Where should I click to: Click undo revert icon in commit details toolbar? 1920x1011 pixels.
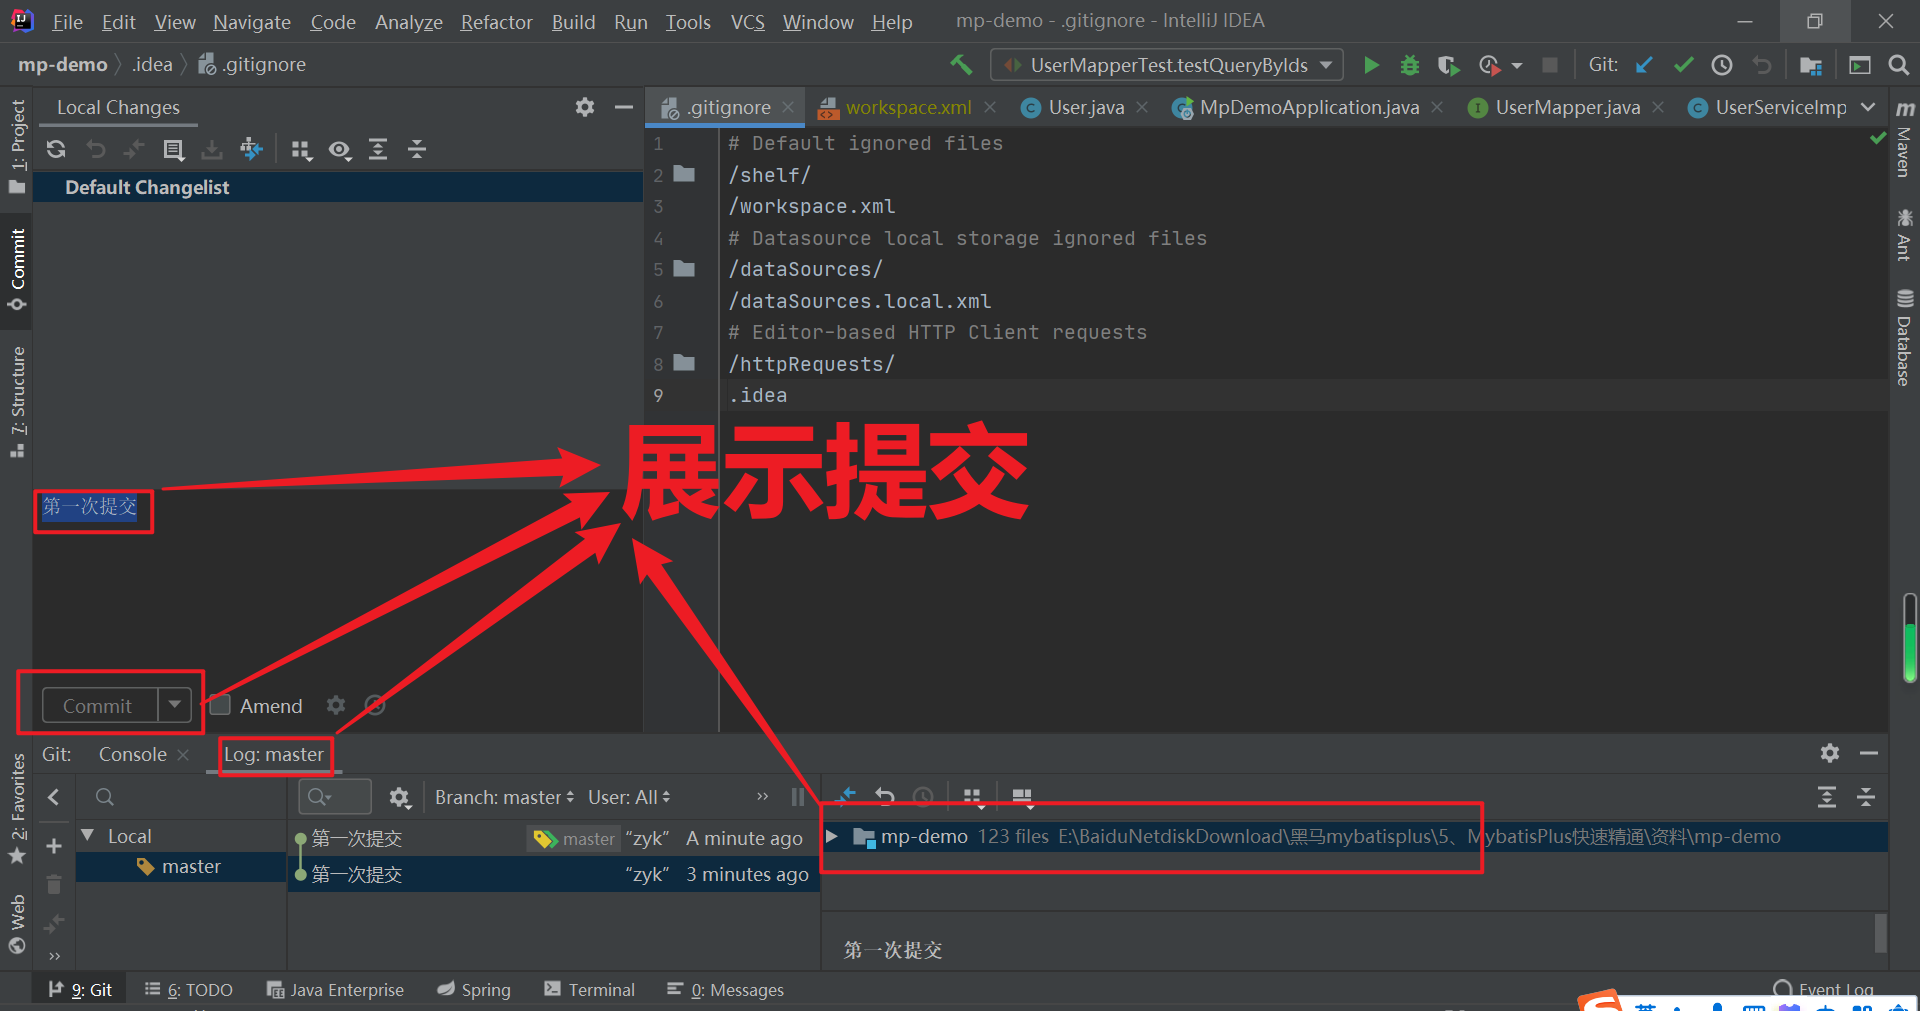(x=885, y=797)
